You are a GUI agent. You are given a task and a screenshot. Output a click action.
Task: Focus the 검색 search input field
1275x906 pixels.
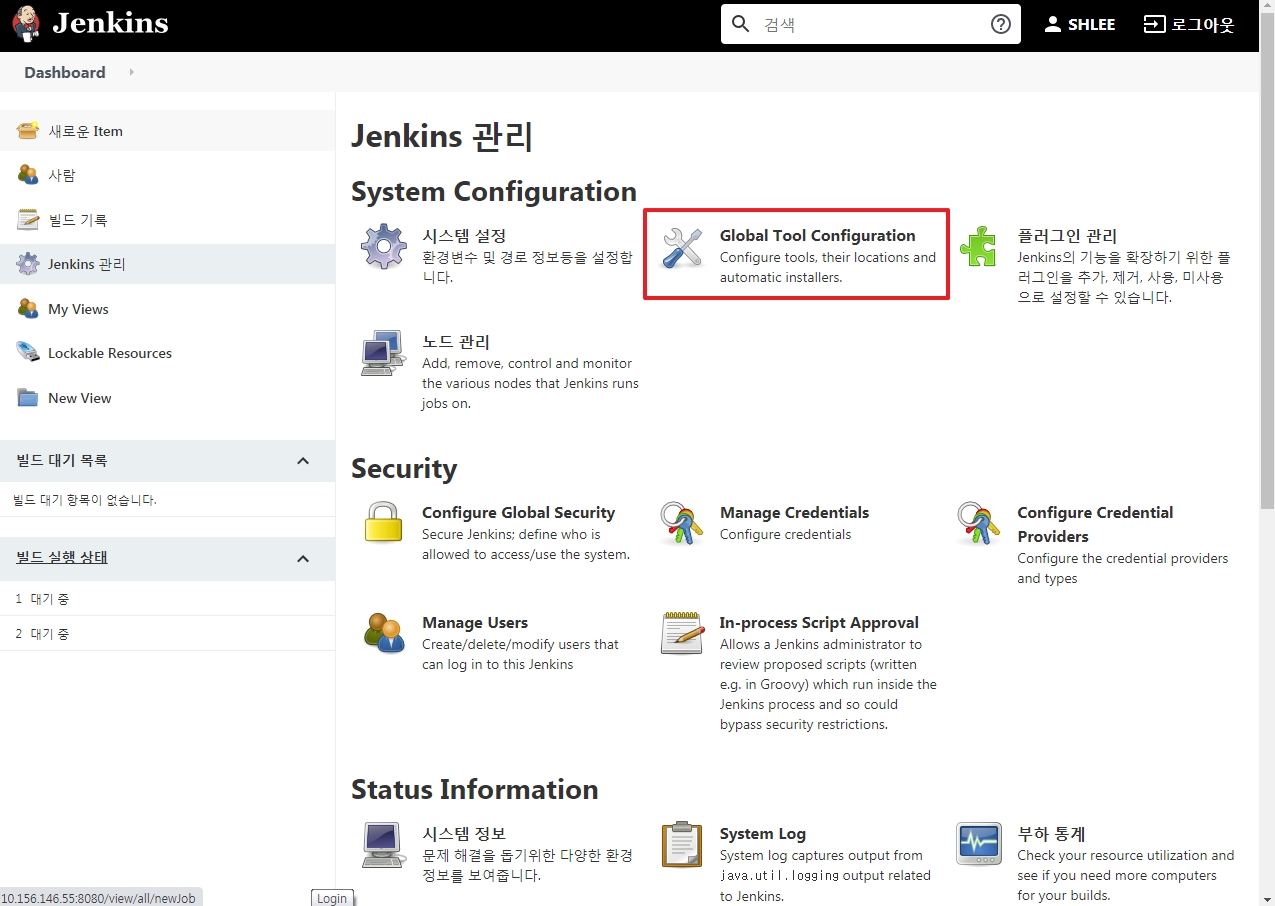click(x=872, y=24)
